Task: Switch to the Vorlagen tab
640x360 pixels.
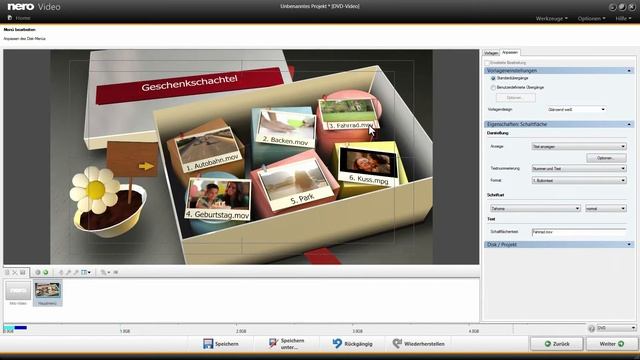Action: pyautogui.click(x=491, y=53)
